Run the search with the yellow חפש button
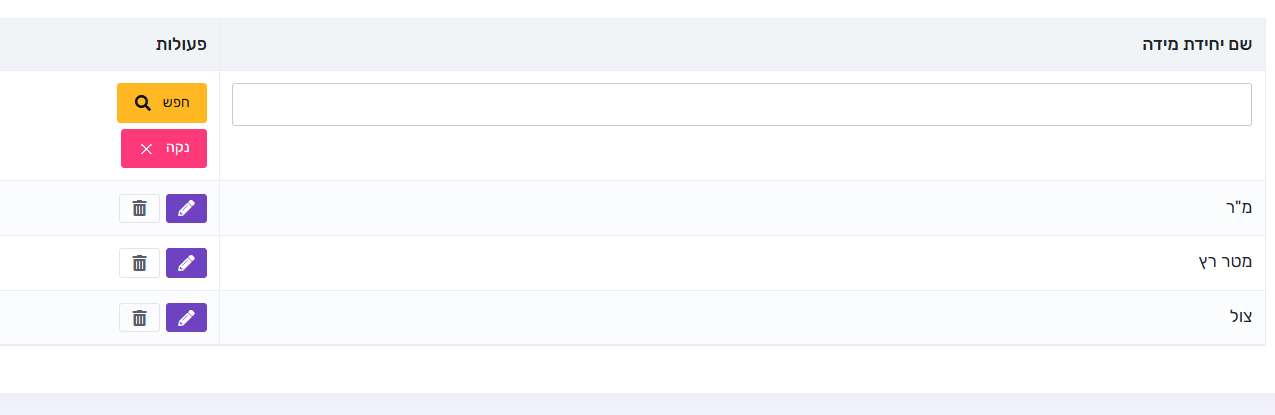Viewport: 1275px width, 415px height. (x=162, y=103)
